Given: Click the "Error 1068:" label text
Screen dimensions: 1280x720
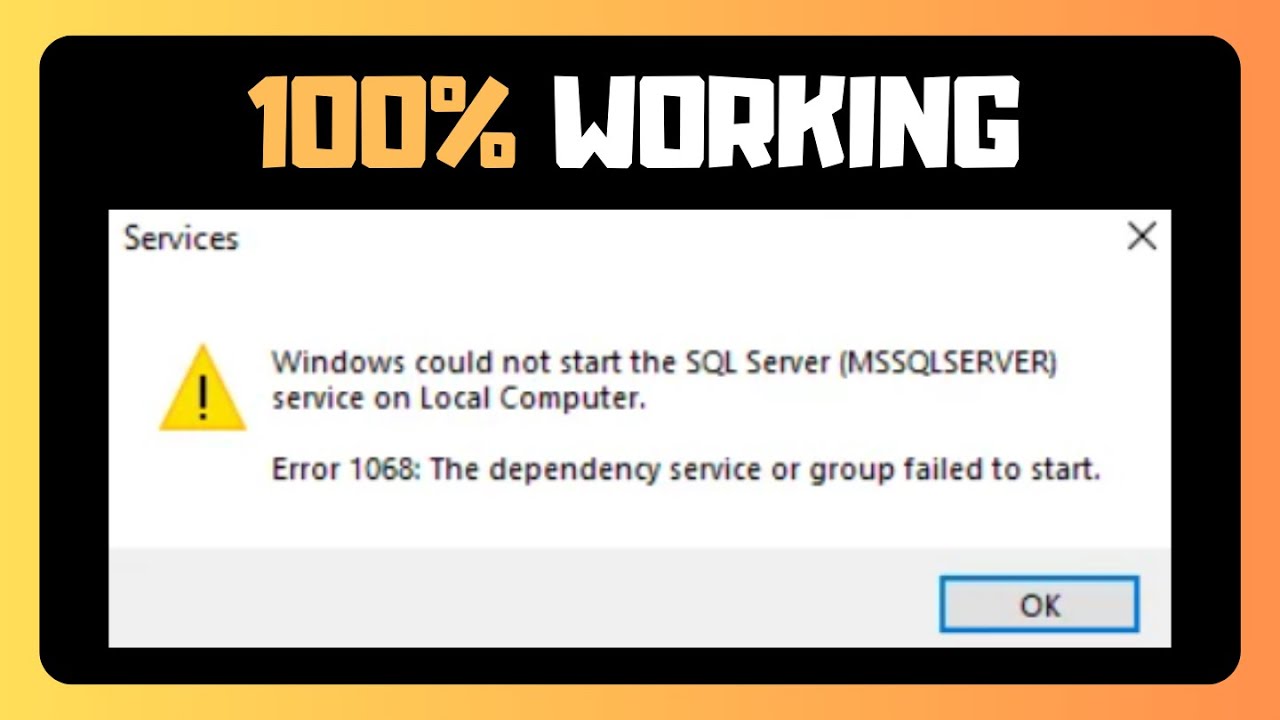Looking at the screenshot, I should point(347,468).
